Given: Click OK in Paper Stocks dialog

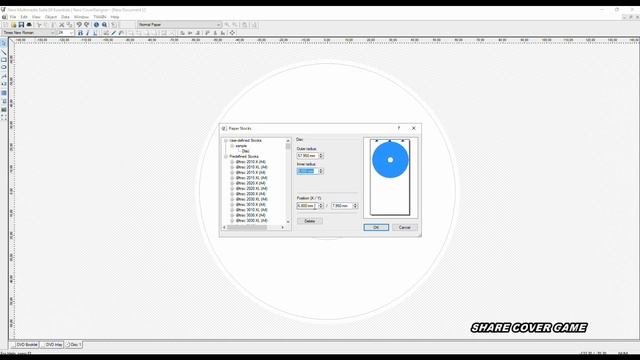Looking at the screenshot, I should (x=376, y=227).
